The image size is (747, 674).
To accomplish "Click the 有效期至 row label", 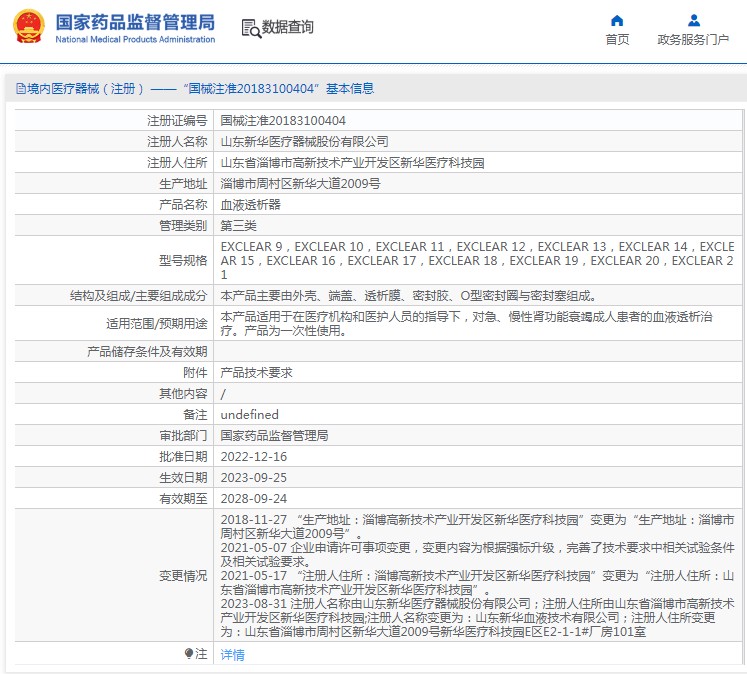I will tap(183, 498).
